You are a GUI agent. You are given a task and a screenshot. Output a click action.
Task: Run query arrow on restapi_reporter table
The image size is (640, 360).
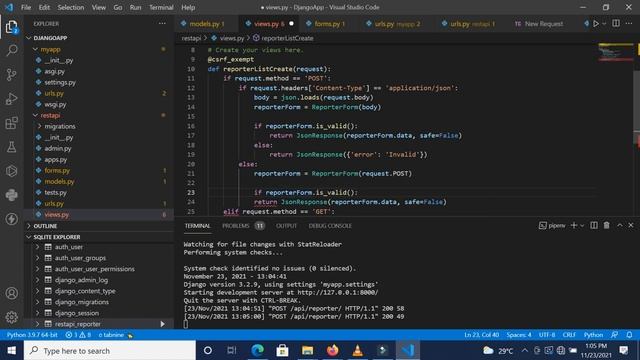162,324
